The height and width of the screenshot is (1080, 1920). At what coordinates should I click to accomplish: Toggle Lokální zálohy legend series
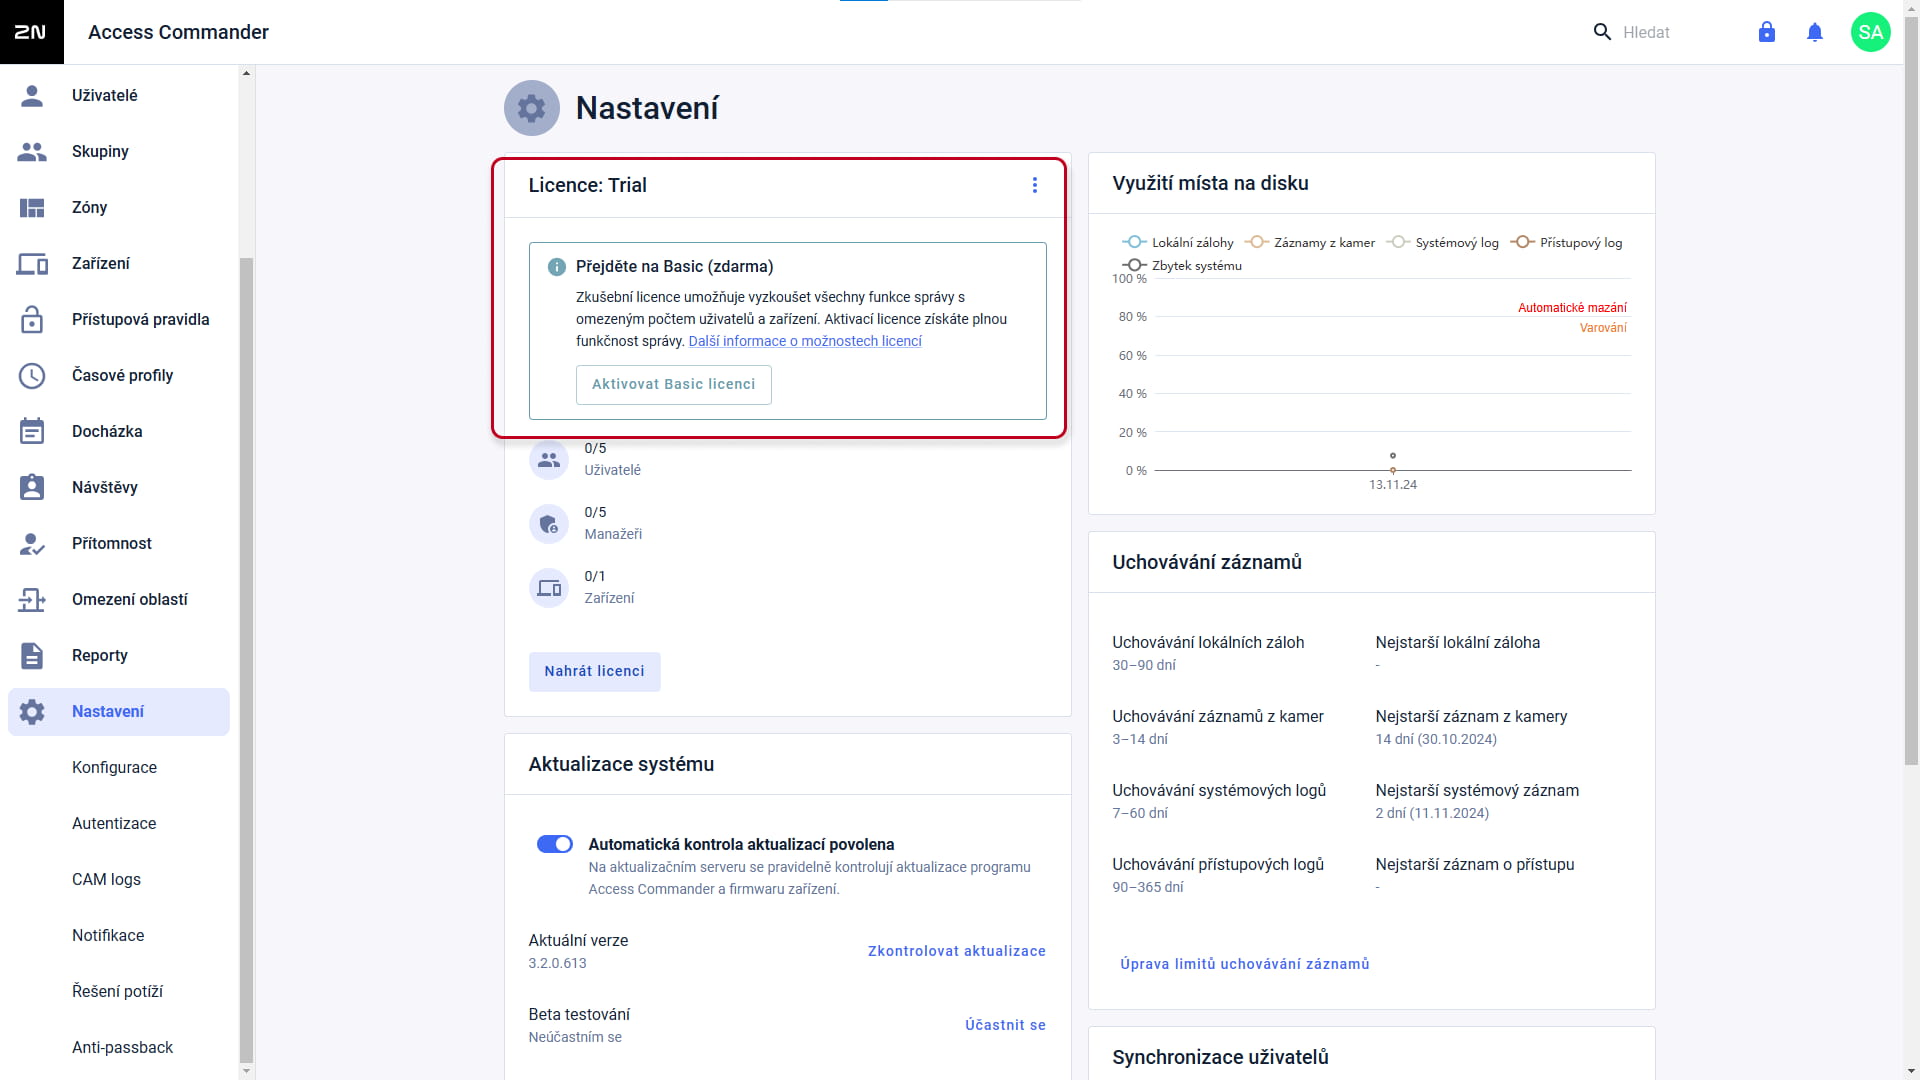1178,242
